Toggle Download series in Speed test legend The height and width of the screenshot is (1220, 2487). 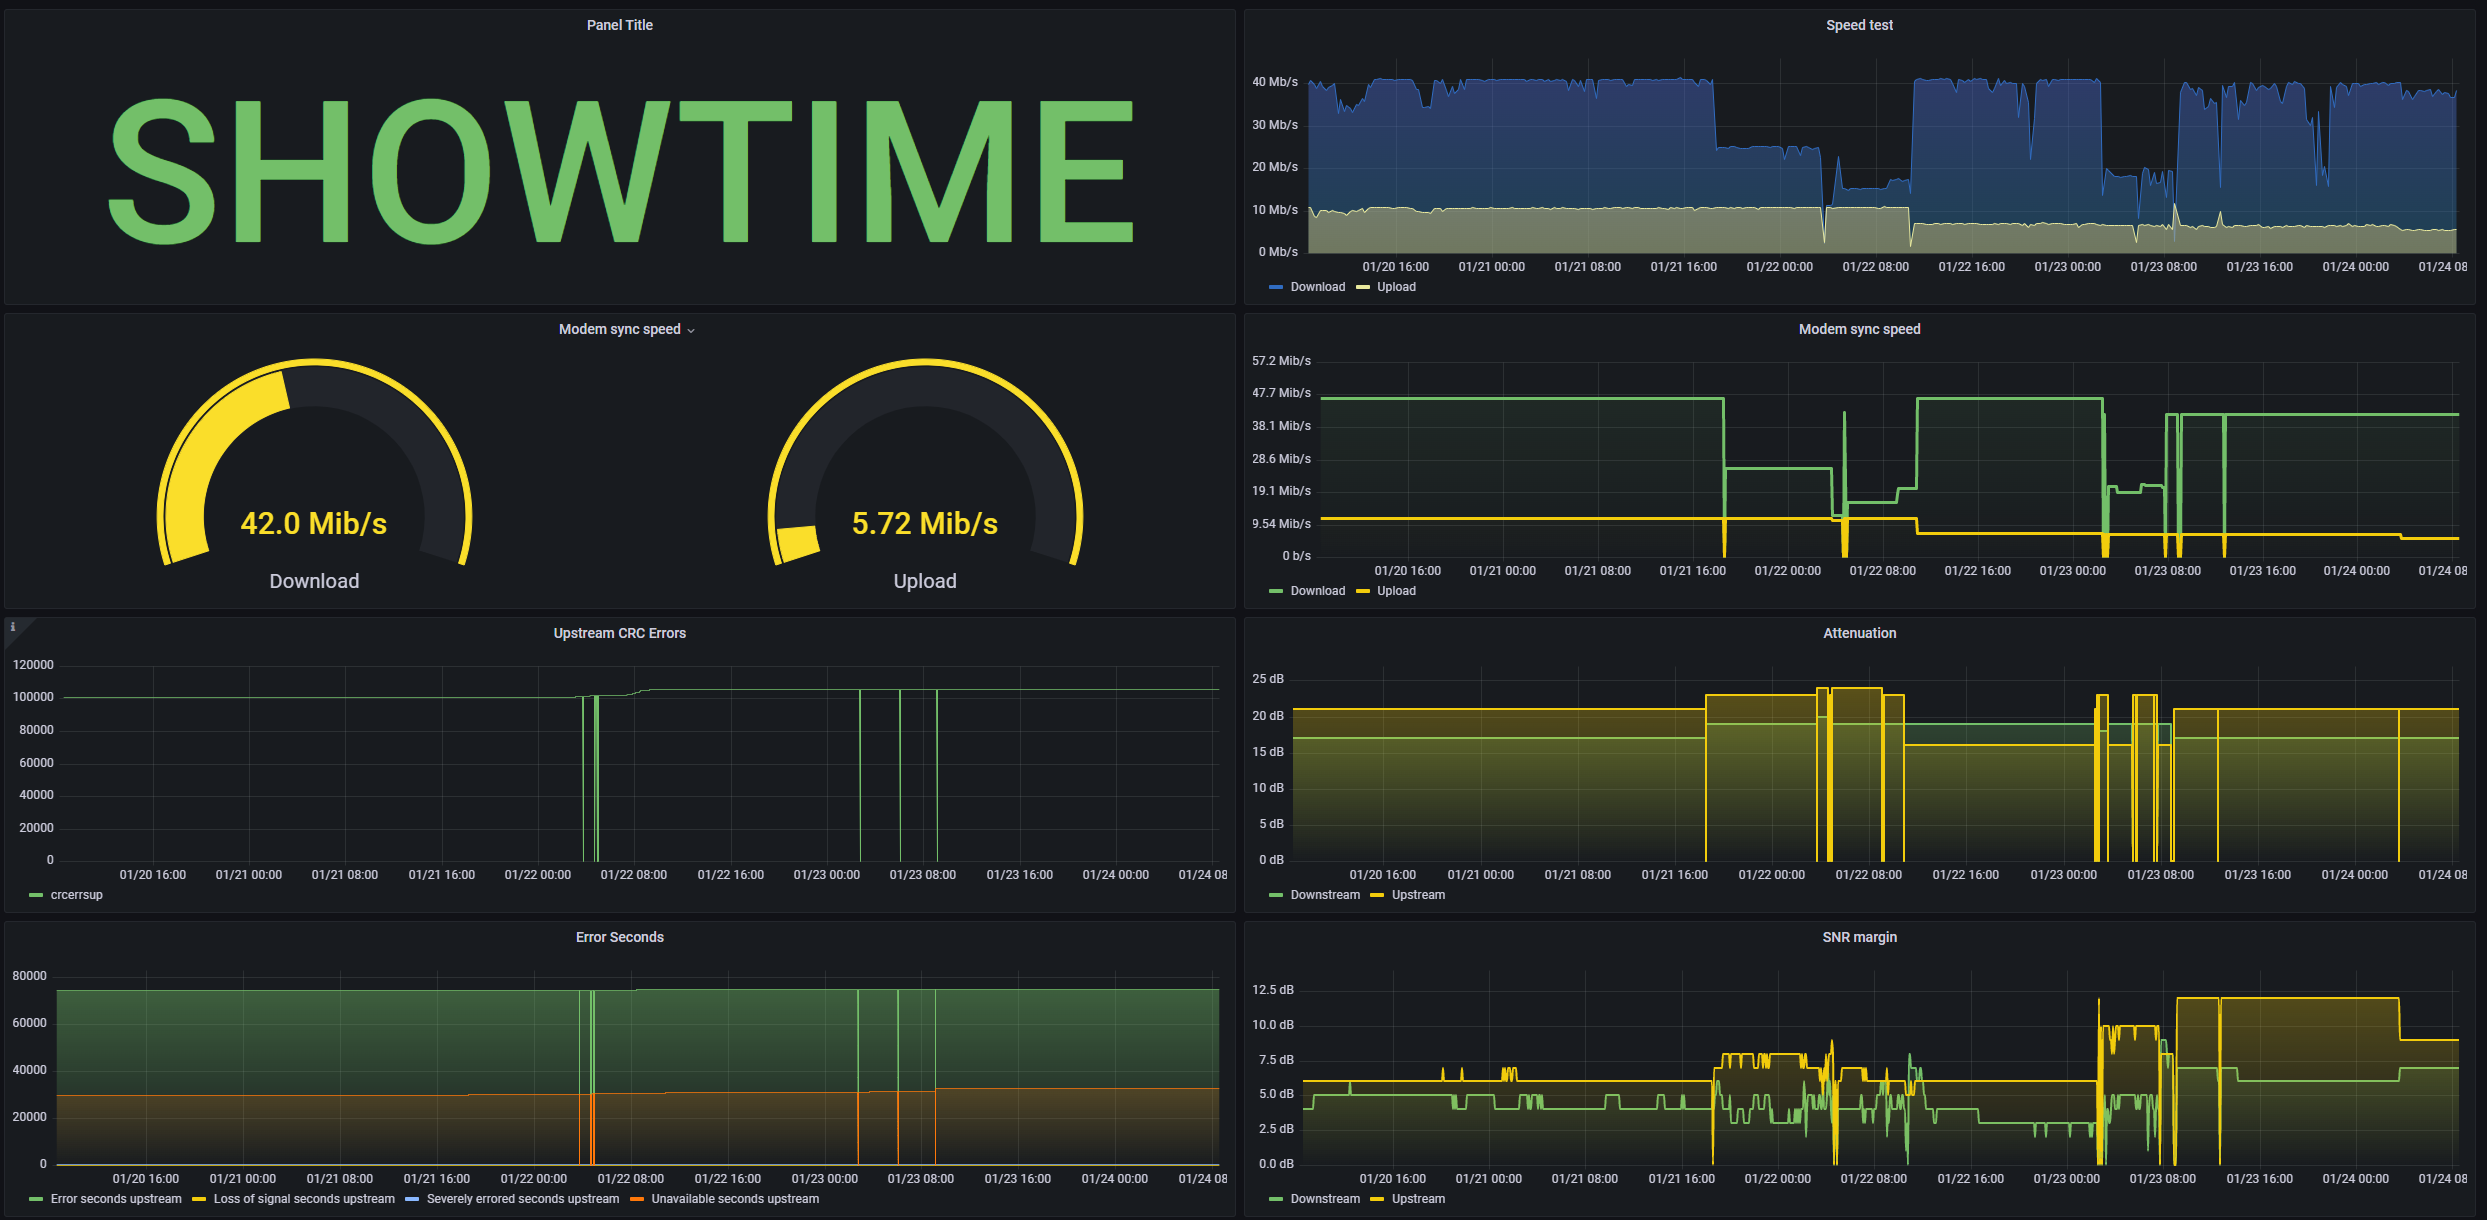1317,287
